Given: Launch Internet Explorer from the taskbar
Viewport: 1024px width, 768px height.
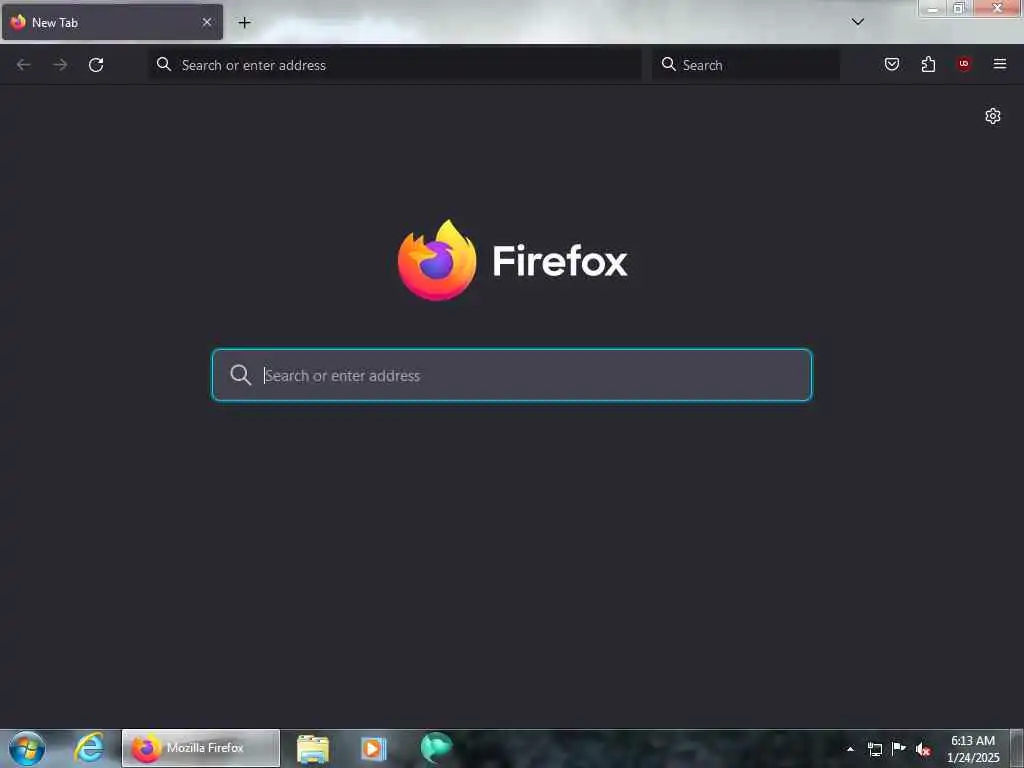Looking at the screenshot, I should click(x=89, y=748).
